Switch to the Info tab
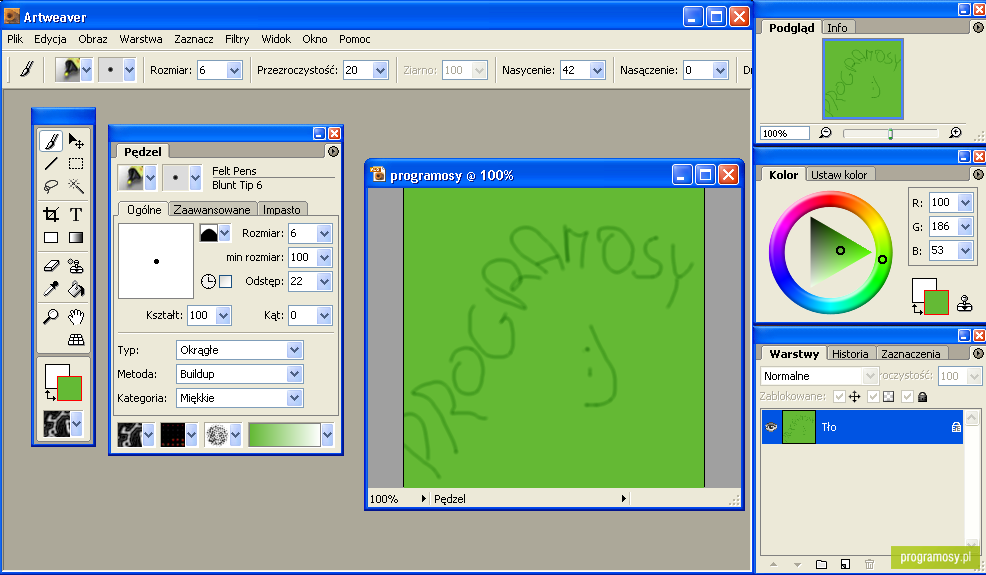This screenshot has height=575, width=986. (837, 28)
